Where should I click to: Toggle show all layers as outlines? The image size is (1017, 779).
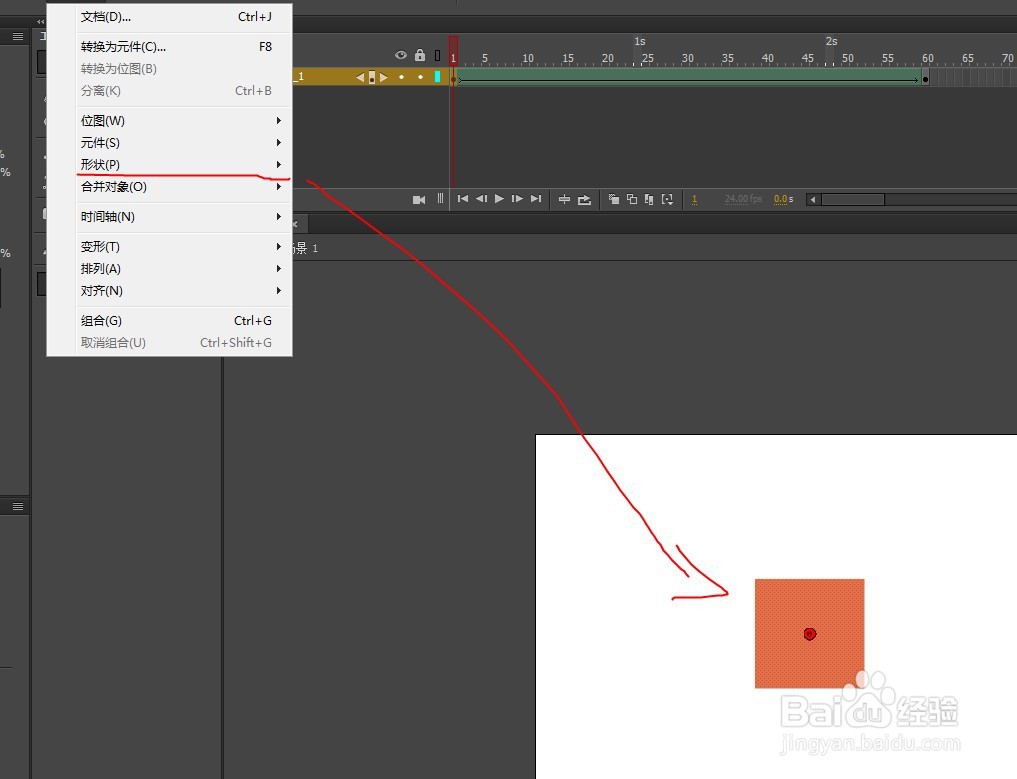pyautogui.click(x=437, y=56)
